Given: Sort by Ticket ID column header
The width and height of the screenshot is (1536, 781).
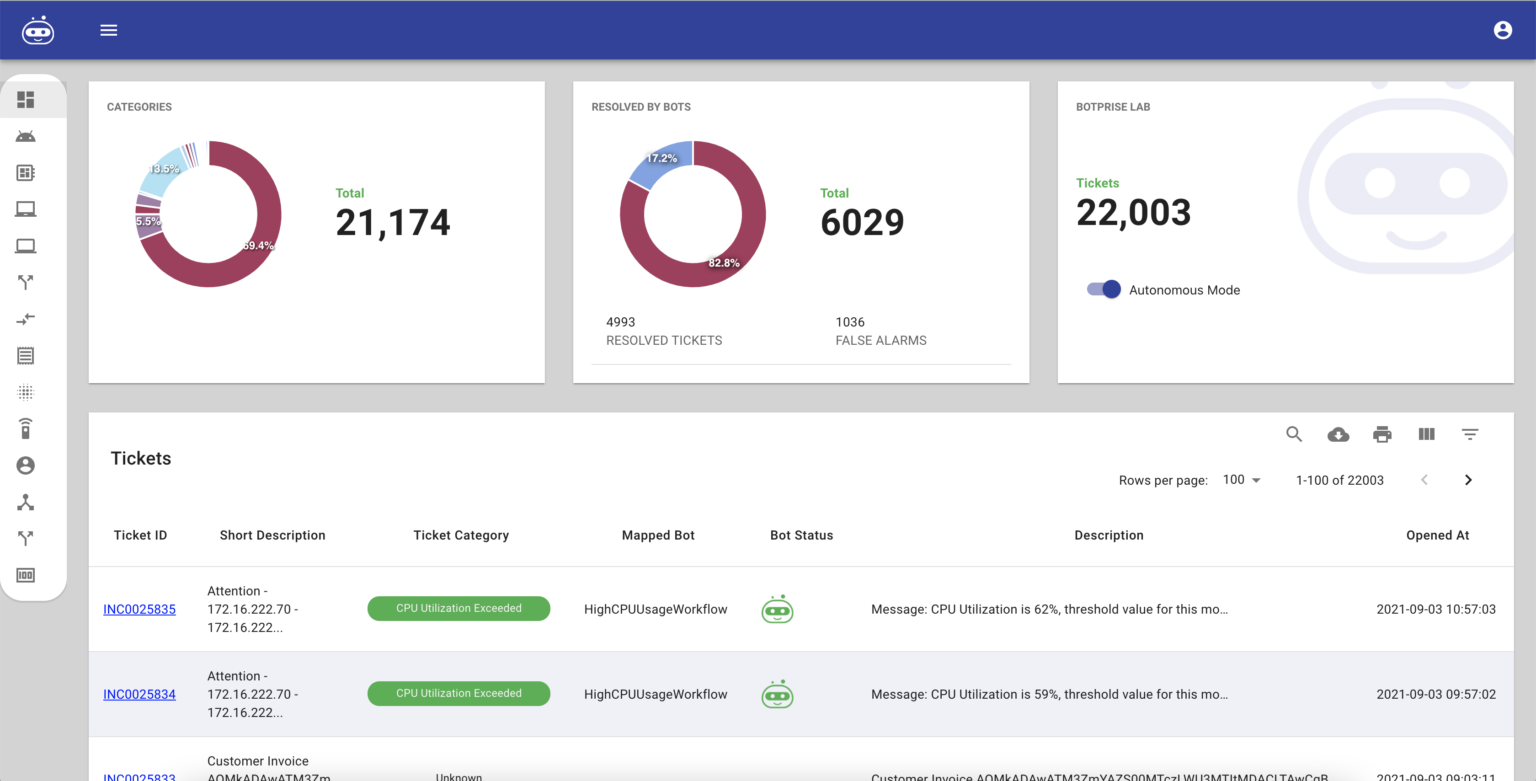Looking at the screenshot, I should 140,535.
